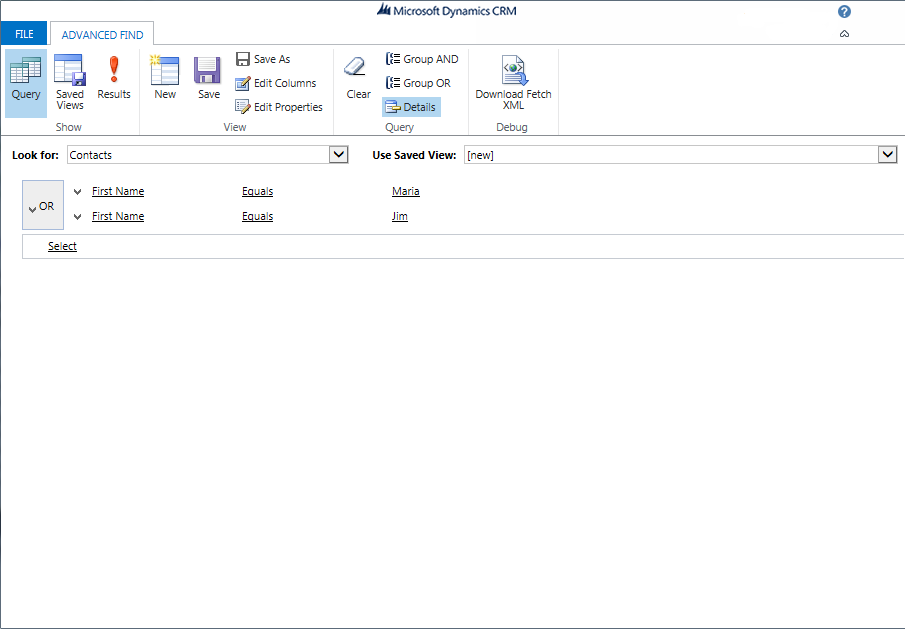Run the query with Results
The width and height of the screenshot is (905, 629).
[x=114, y=78]
